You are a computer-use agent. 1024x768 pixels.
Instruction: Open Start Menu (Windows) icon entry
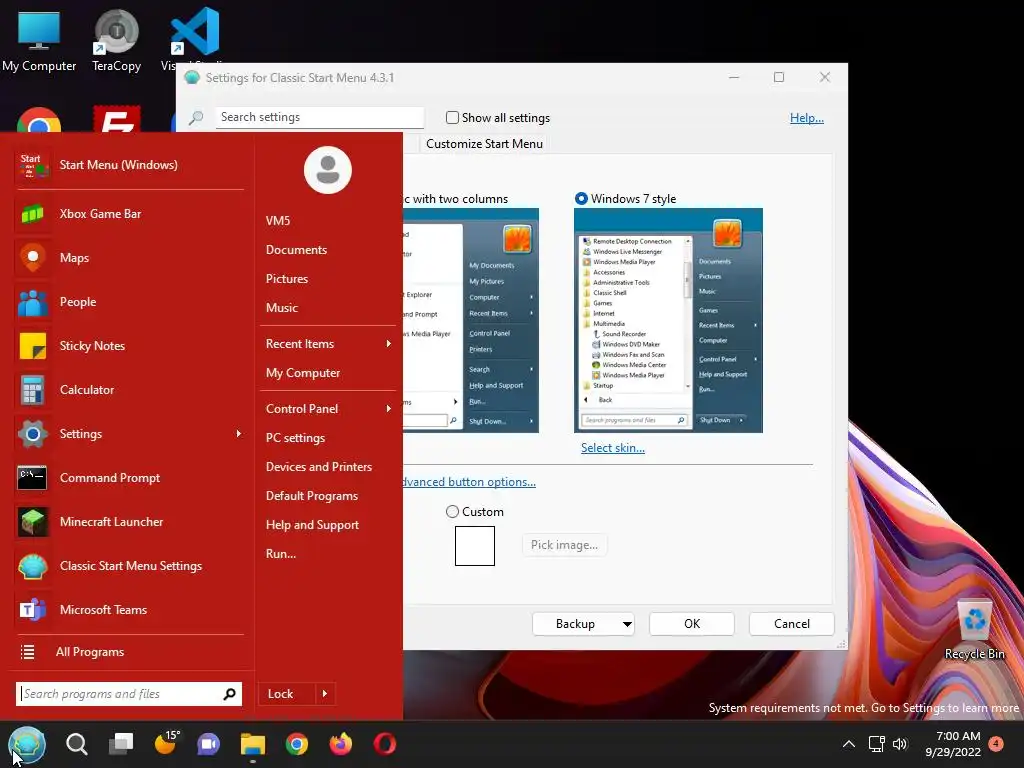[33, 165]
